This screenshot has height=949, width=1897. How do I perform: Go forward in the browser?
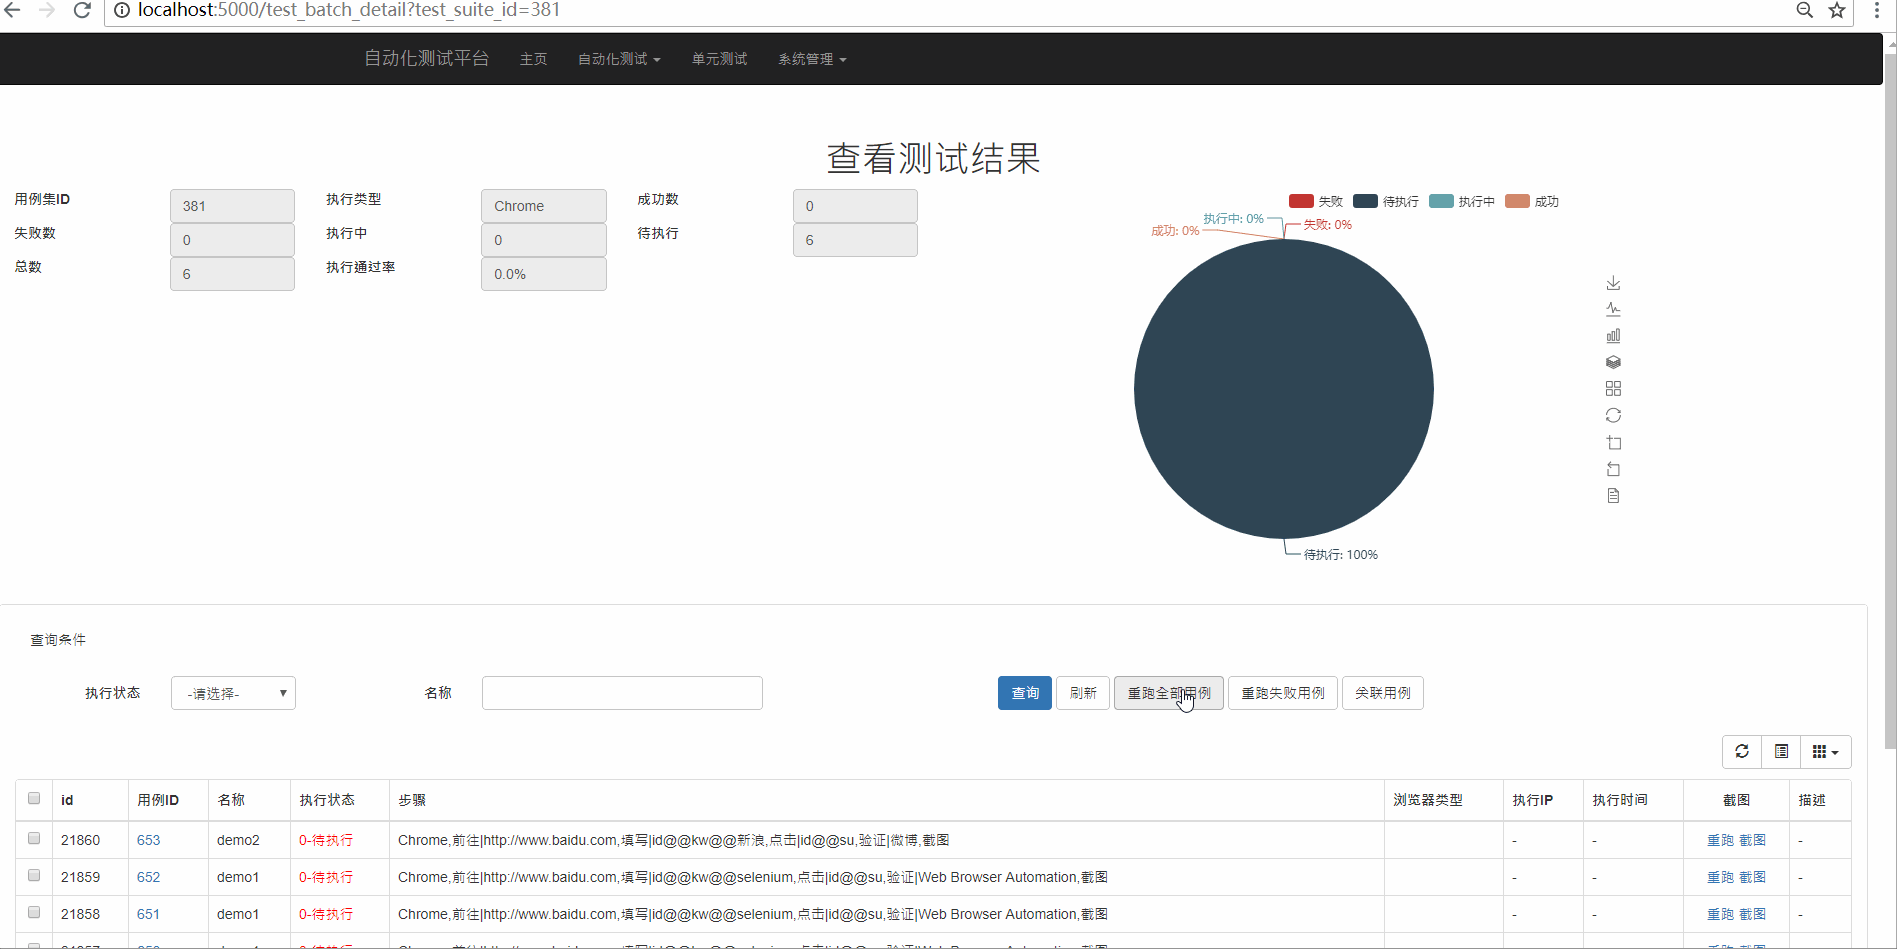(47, 10)
